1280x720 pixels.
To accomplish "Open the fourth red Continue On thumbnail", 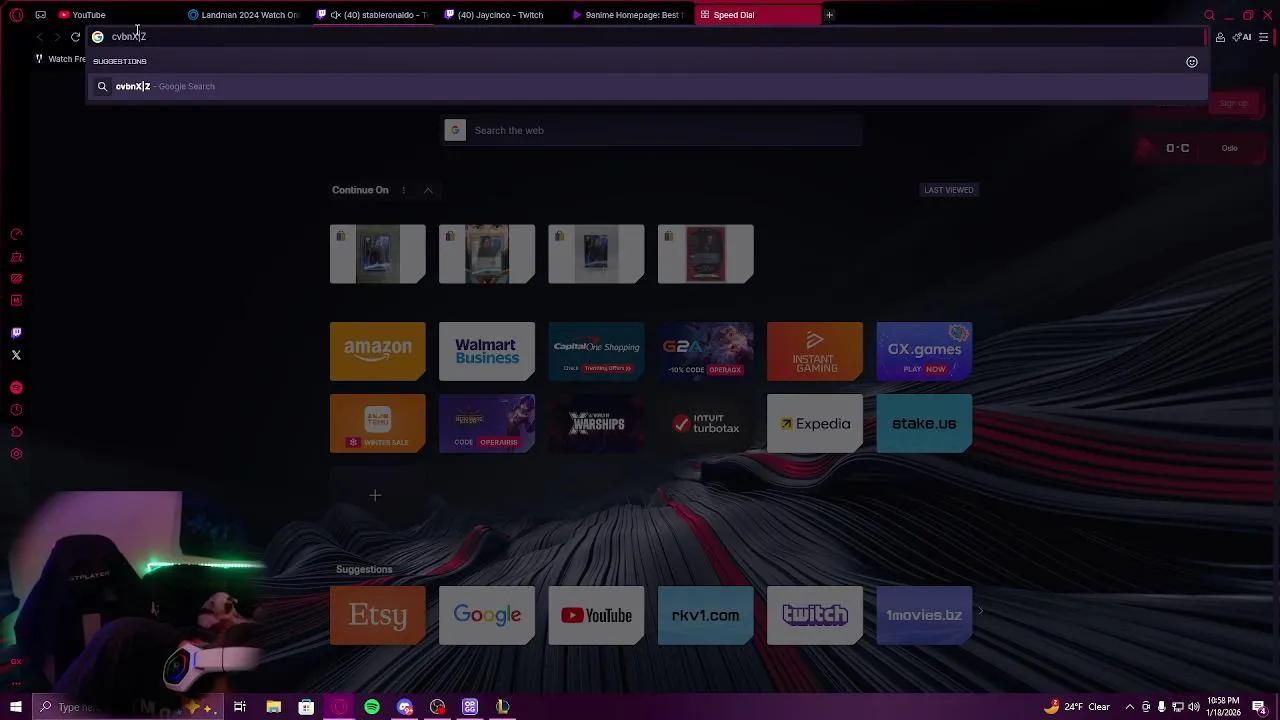I will [x=706, y=254].
